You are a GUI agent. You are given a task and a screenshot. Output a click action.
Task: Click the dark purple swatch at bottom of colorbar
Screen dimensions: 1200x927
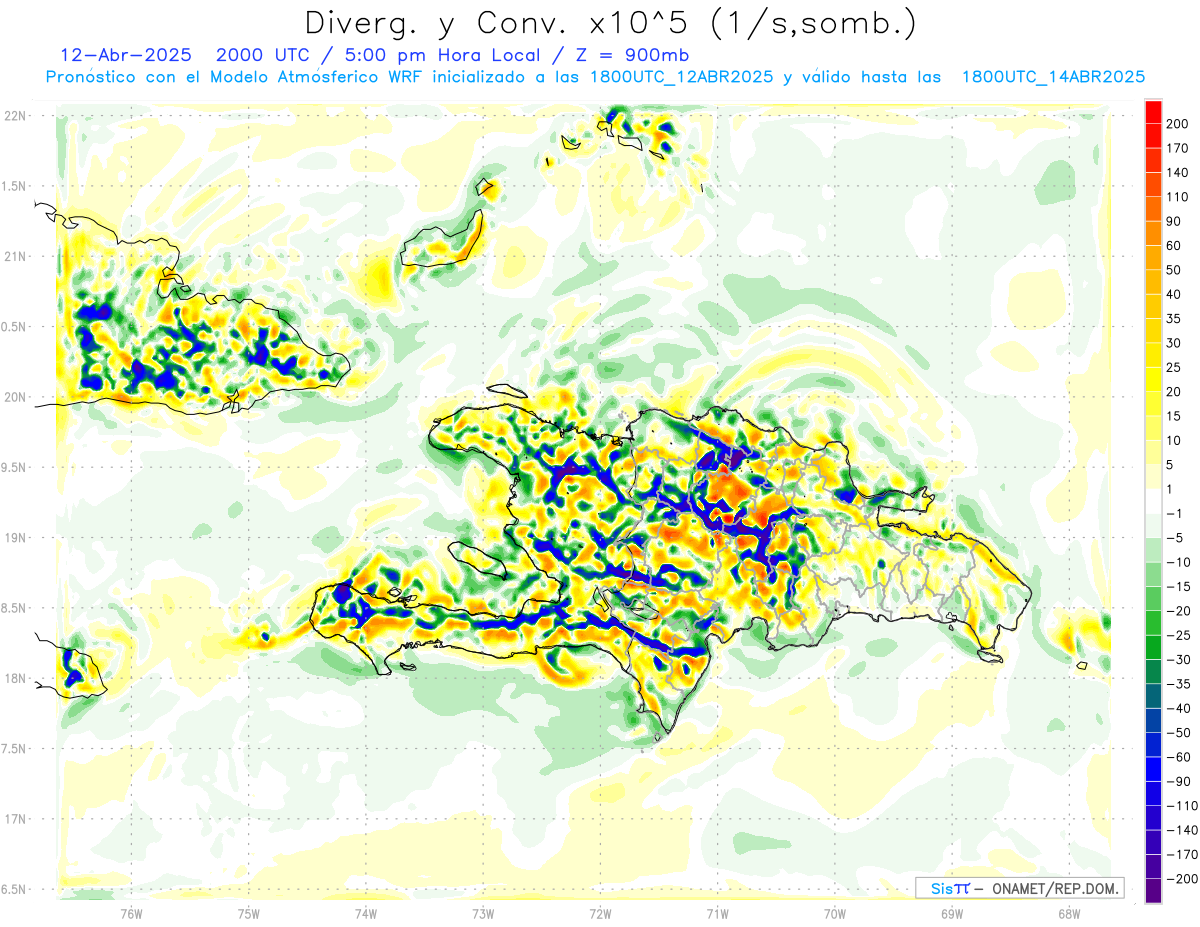pyautogui.click(x=1153, y=890)
